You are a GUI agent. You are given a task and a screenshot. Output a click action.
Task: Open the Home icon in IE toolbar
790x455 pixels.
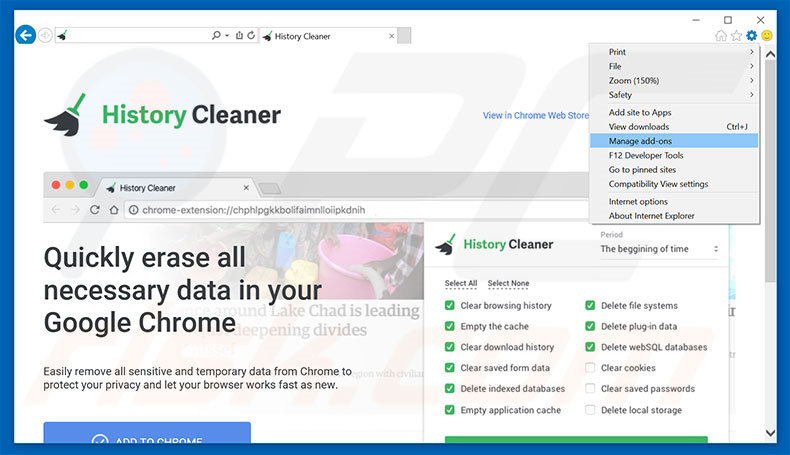pyautogui.click(x=721, y=35)
